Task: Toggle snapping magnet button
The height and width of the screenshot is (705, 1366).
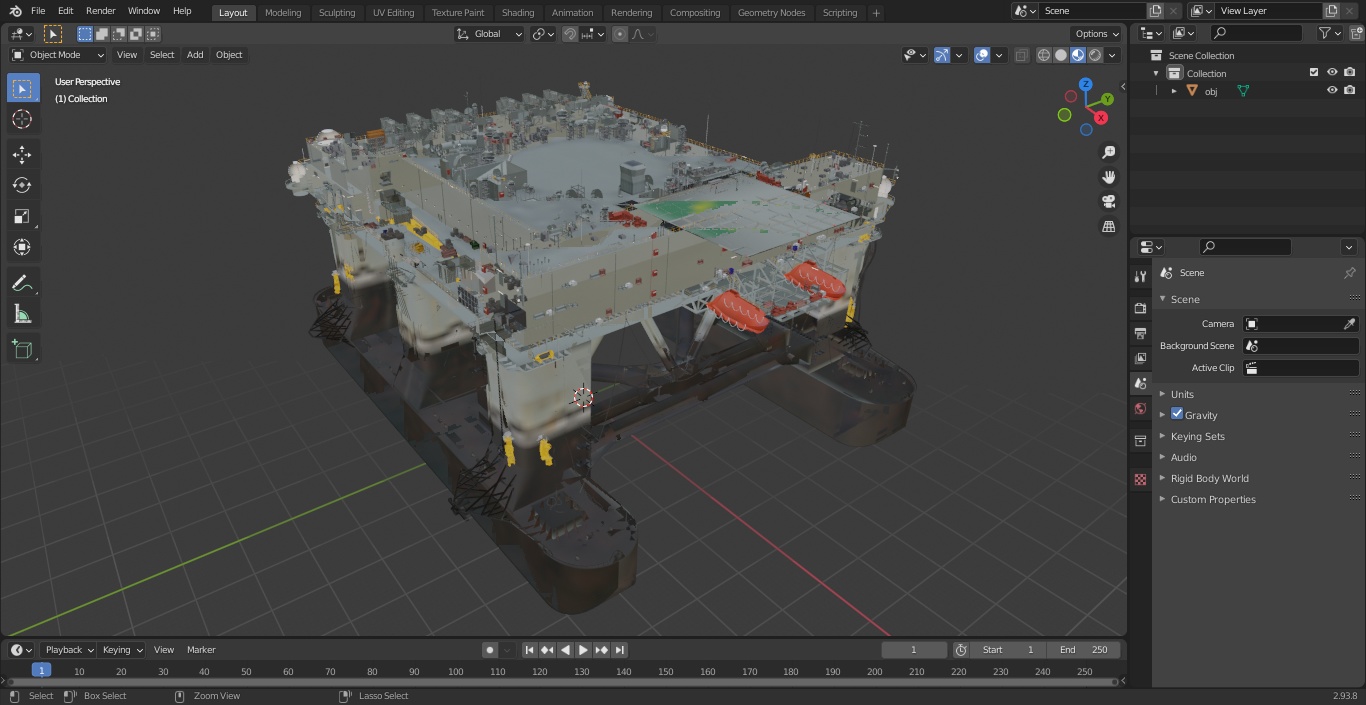Action: [x=570, y=34]
